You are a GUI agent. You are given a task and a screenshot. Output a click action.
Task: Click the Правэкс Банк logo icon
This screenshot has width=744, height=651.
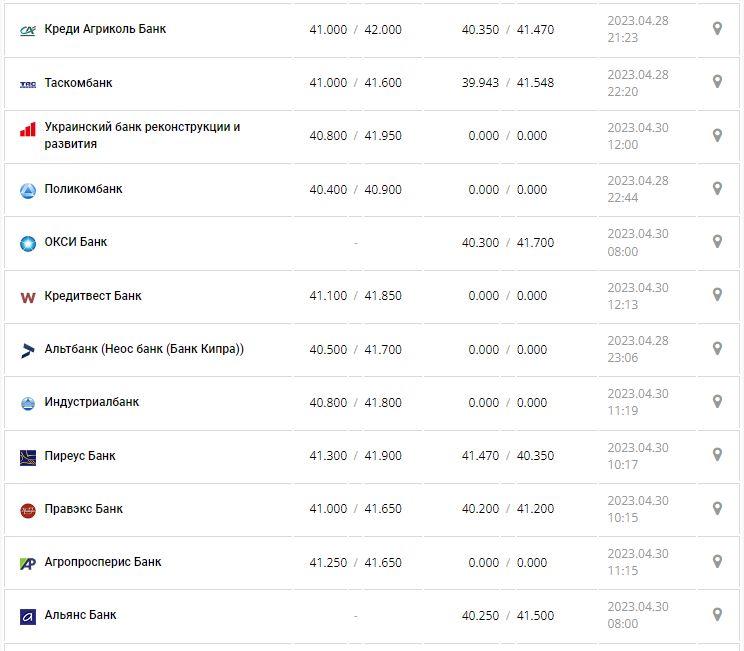click(28, 510)
